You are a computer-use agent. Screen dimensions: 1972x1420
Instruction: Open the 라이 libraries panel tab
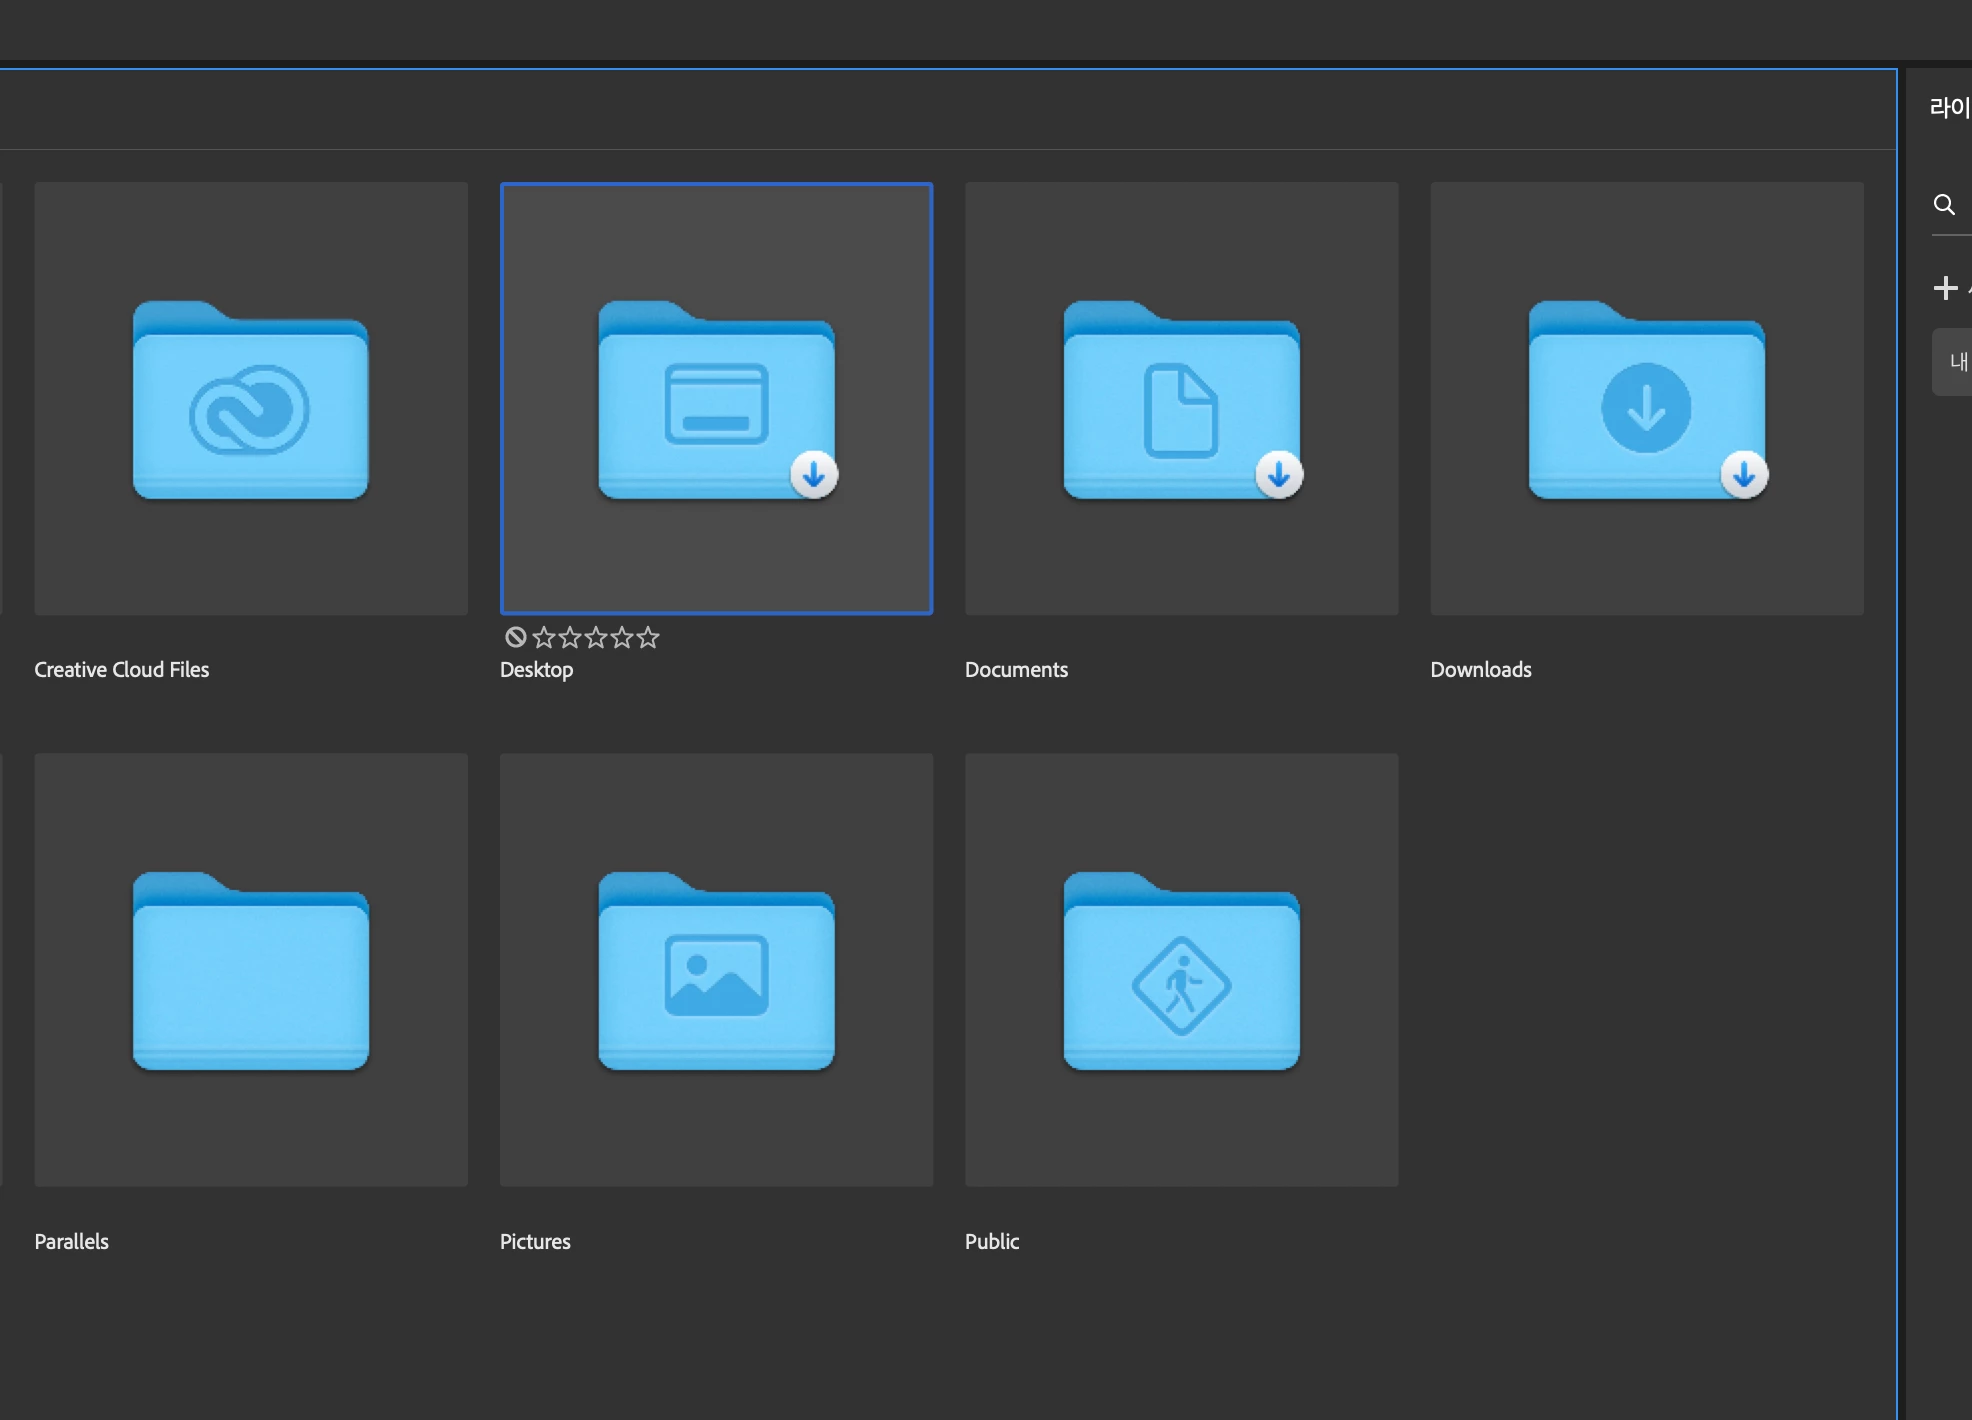coord(1949,107)
